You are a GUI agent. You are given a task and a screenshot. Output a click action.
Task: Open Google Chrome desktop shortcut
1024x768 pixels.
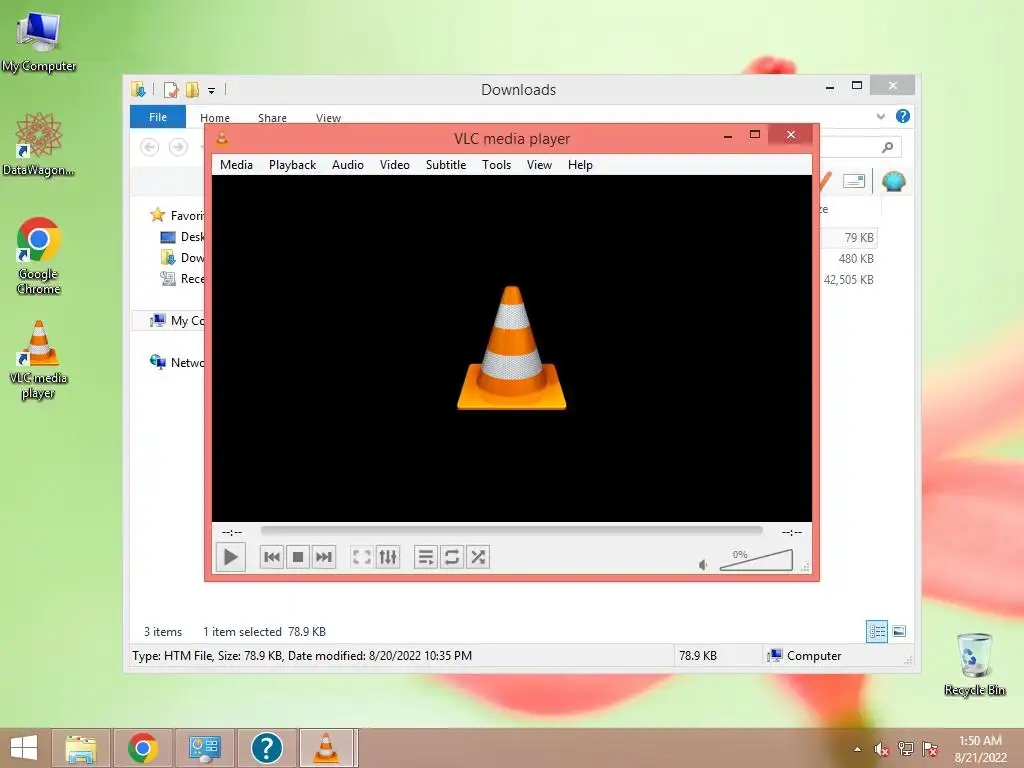click(39, 256)
